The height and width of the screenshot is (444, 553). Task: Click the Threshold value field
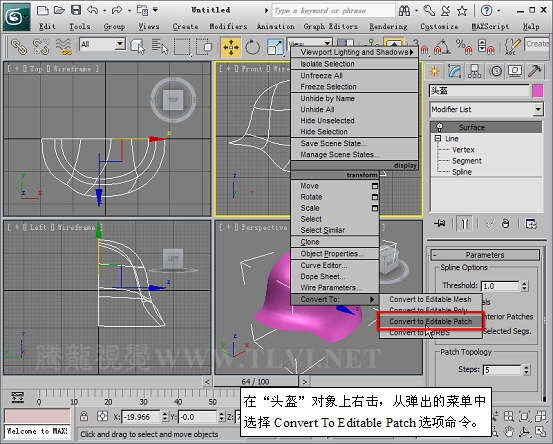point(500,286)
